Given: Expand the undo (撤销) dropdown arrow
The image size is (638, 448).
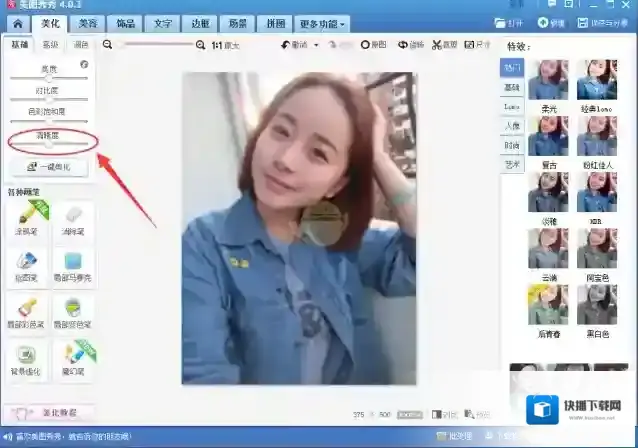Looking at the screenshot, I should 316,45.
